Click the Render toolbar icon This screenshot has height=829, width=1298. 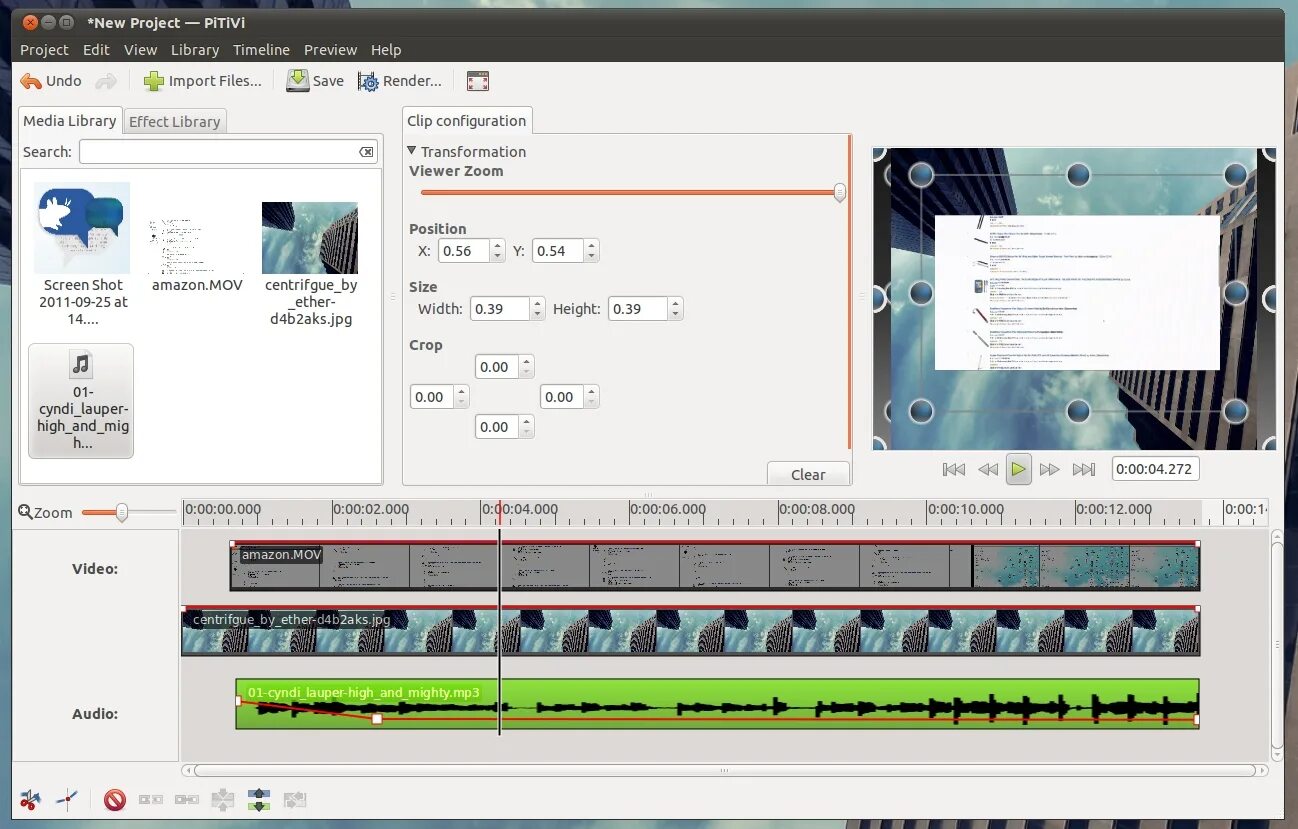(x=399, y=80)
